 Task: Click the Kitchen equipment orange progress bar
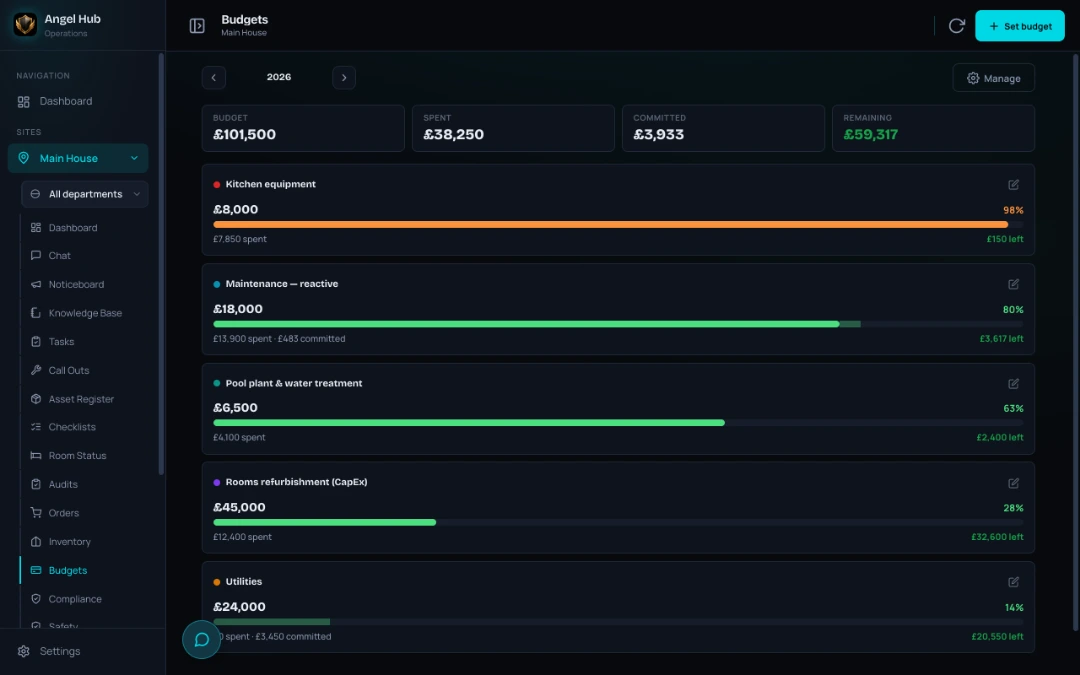click(x=618, y=225)
